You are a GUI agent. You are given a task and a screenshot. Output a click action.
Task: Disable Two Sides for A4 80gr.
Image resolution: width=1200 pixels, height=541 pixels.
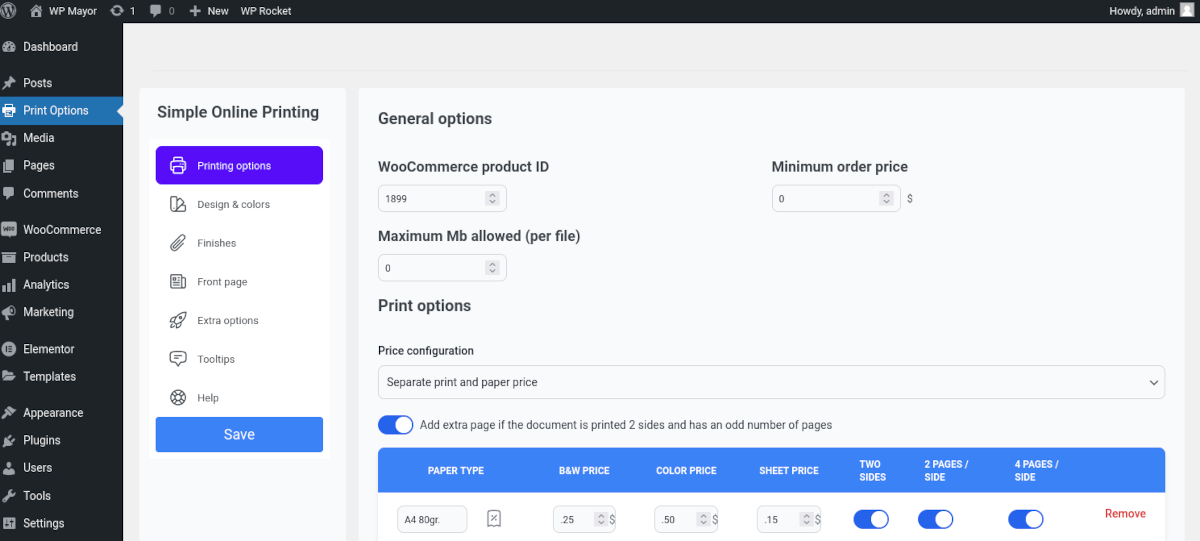871,519
